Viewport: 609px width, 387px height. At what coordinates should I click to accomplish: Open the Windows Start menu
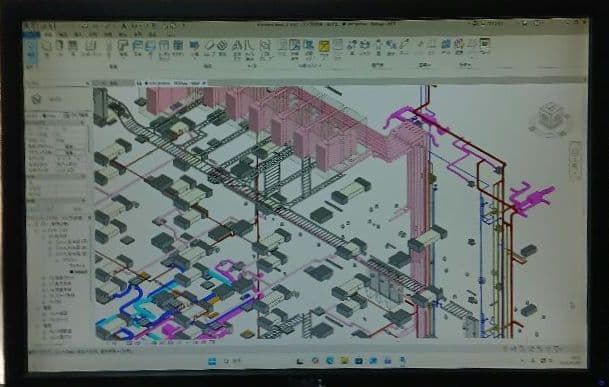click(x=212, y=362)
